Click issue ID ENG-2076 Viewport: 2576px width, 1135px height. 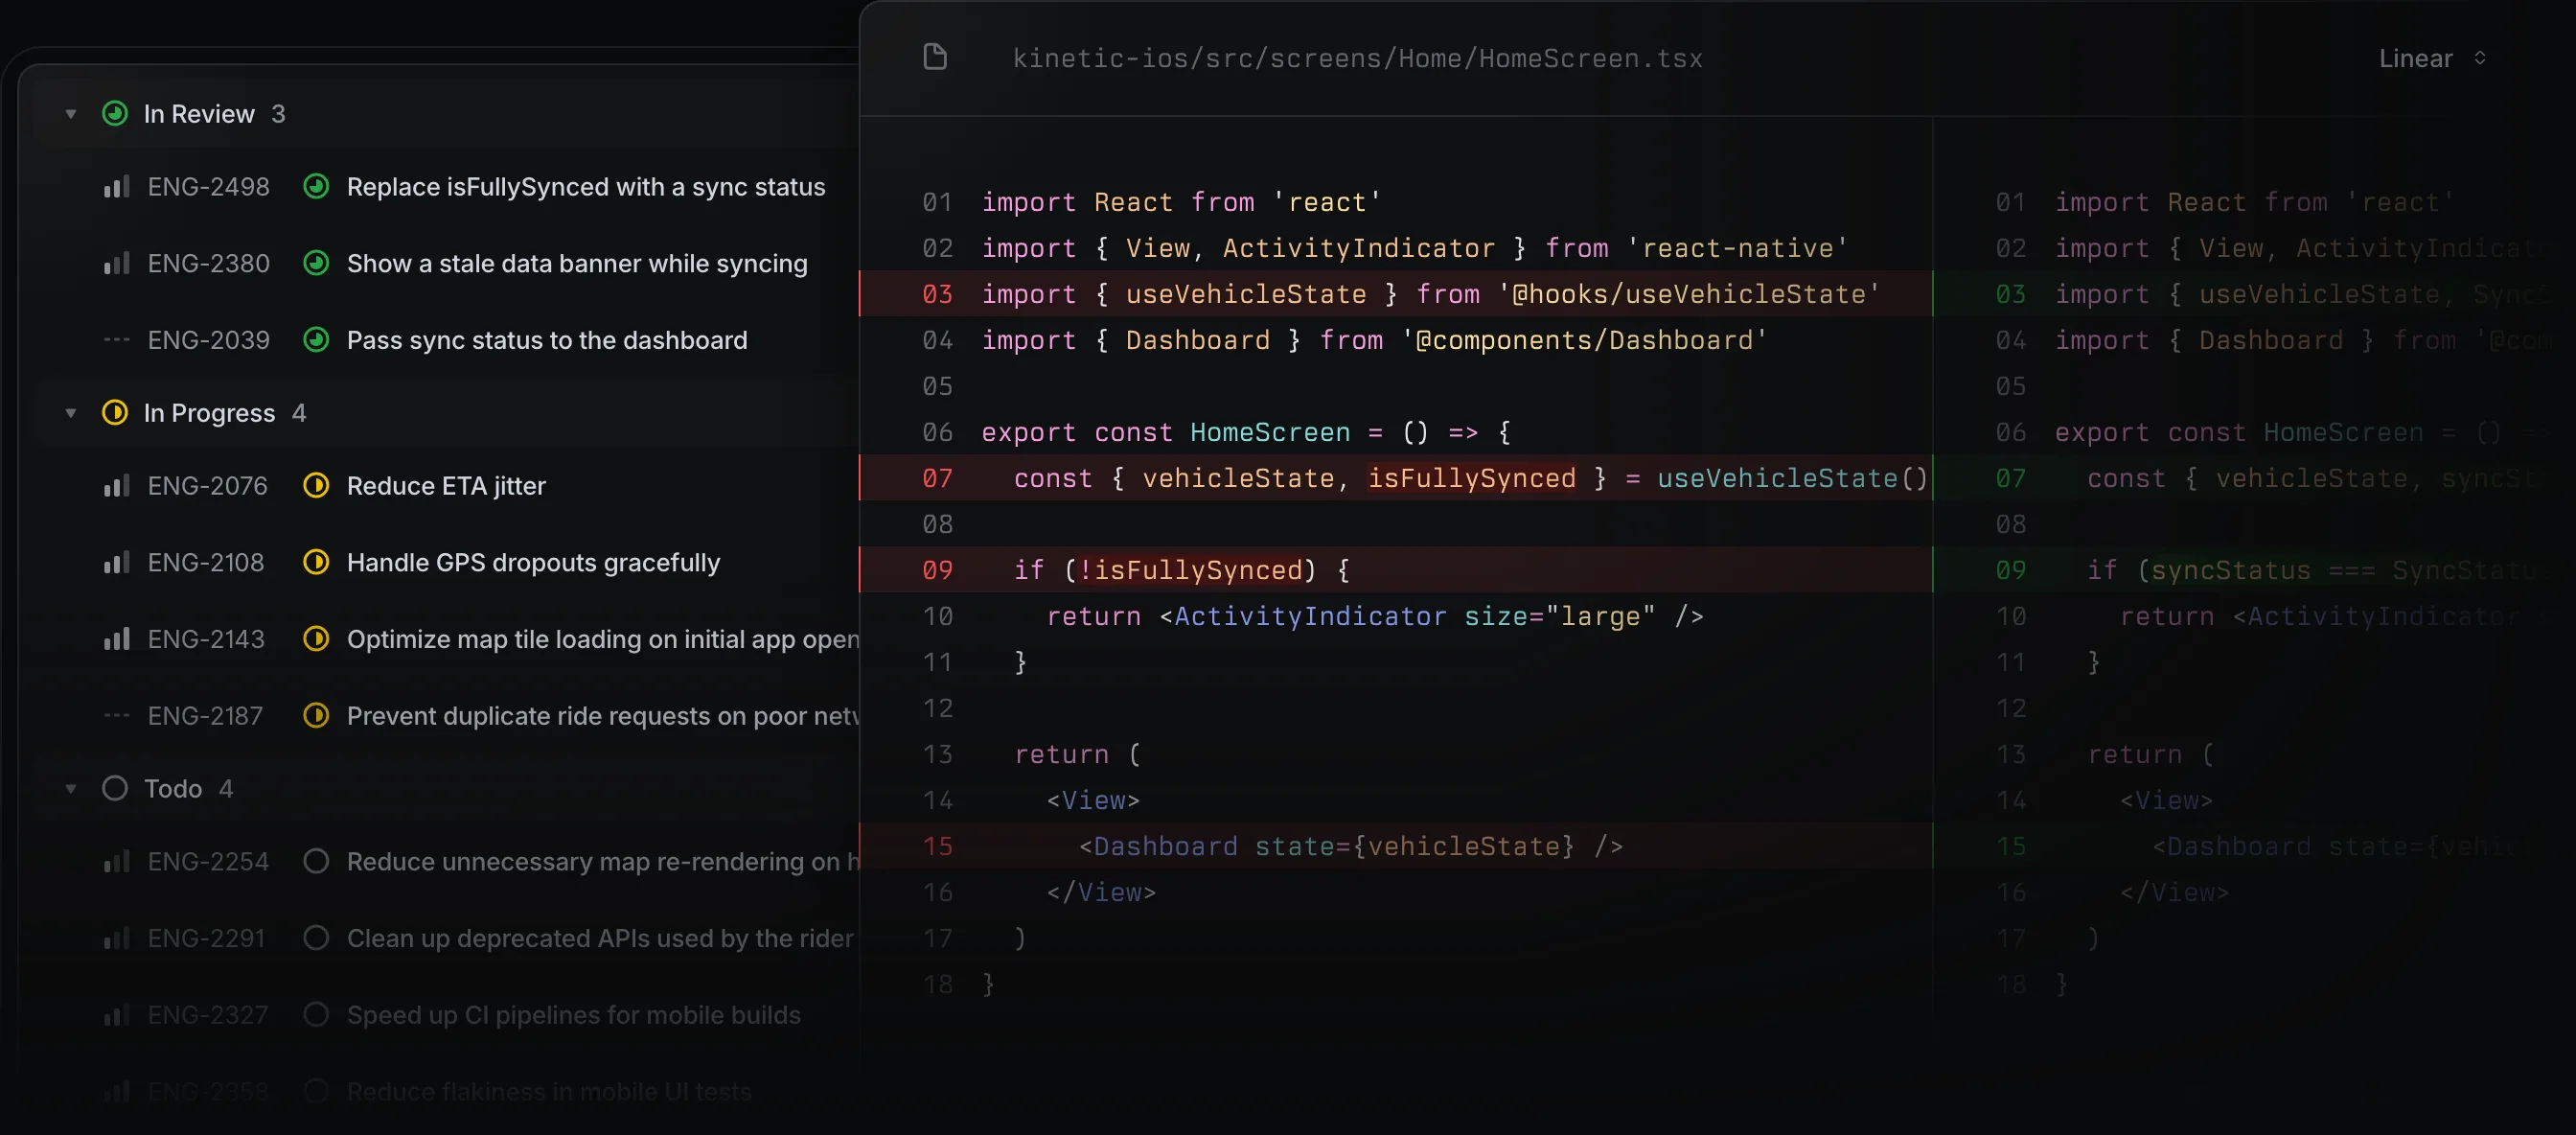coord(208,486)
